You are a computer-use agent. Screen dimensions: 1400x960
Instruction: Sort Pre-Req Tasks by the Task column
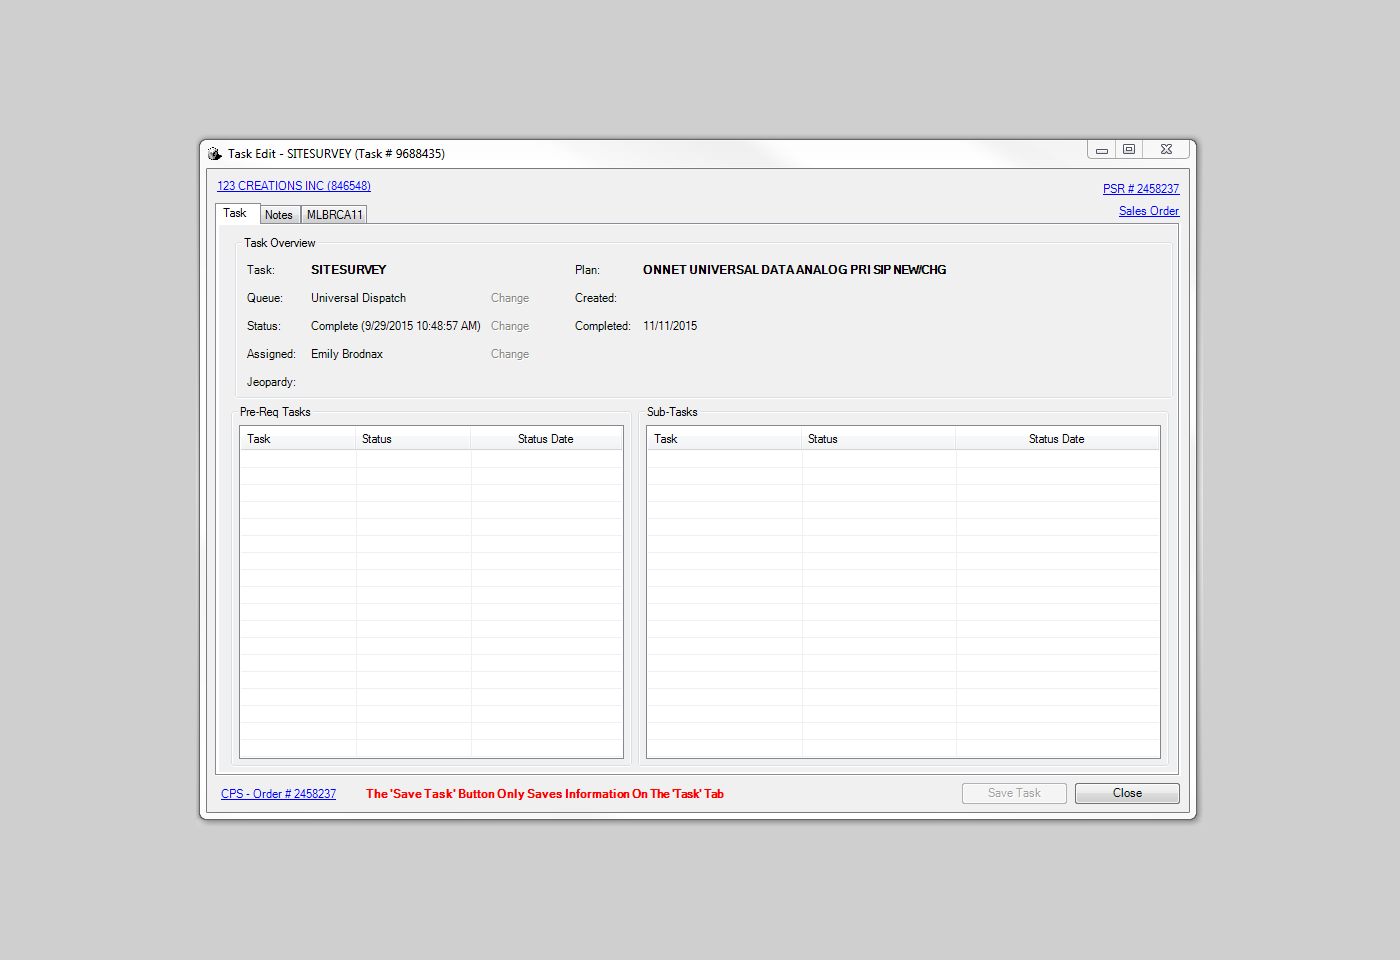pos(298,439)
